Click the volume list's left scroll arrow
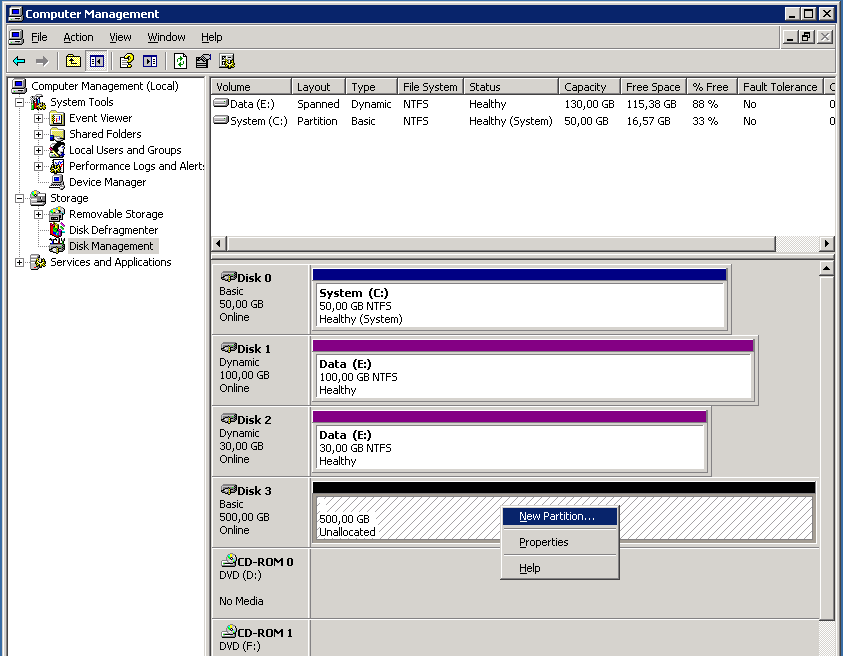 tap(218, 244)
